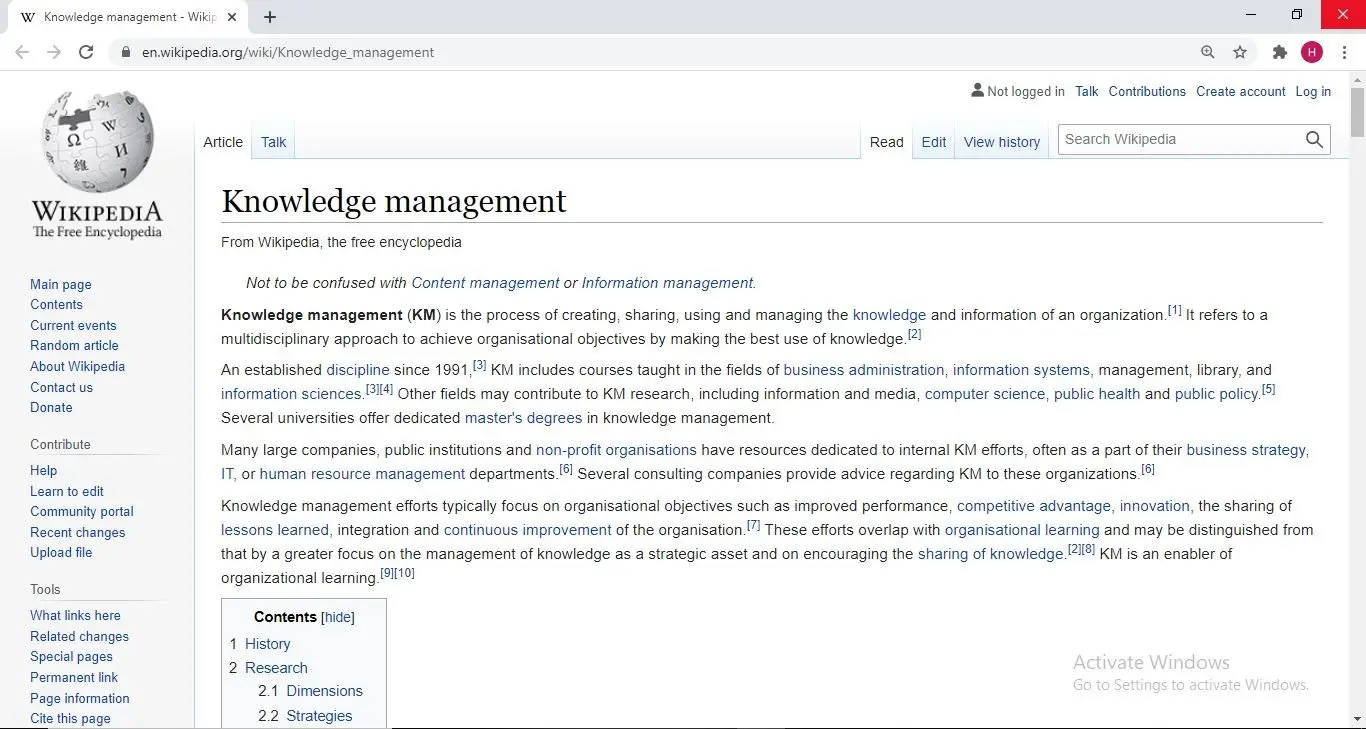Open the Chrome three-dot menu
1366x729 pixels.
[1345, 52]
